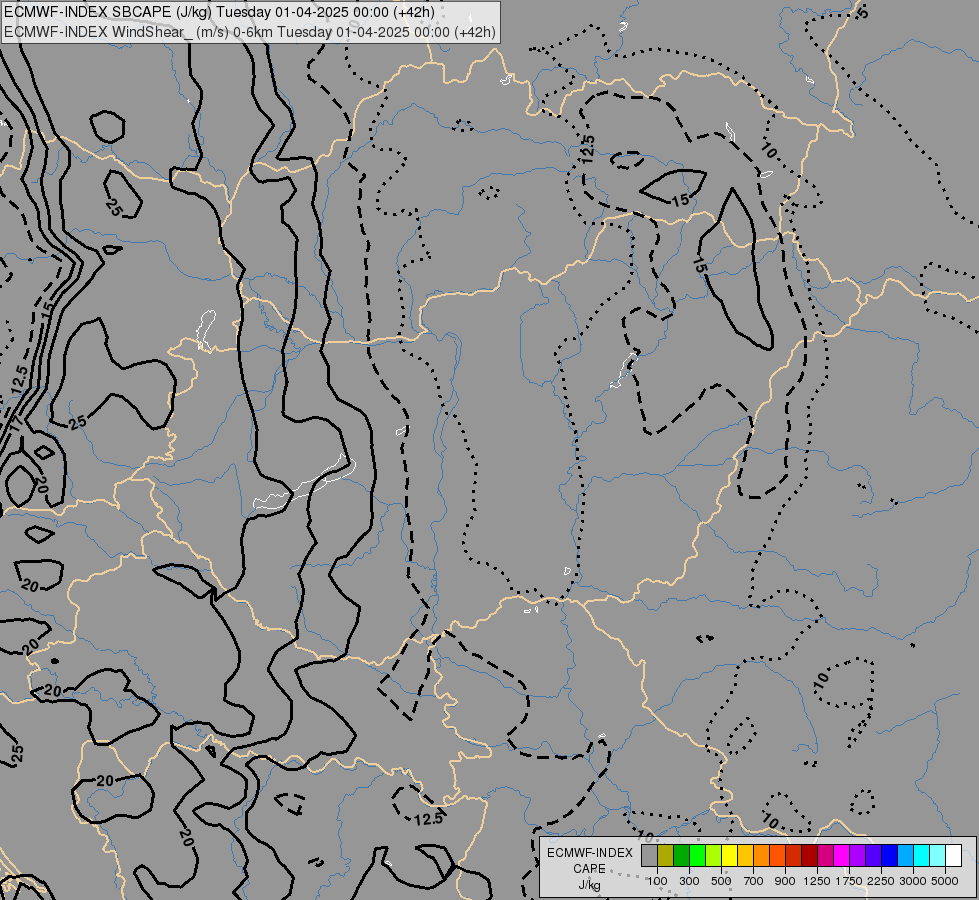Click the grey swatch in the CAPE legend
Viewport: 979px width, 900px height.
(649, 856)
